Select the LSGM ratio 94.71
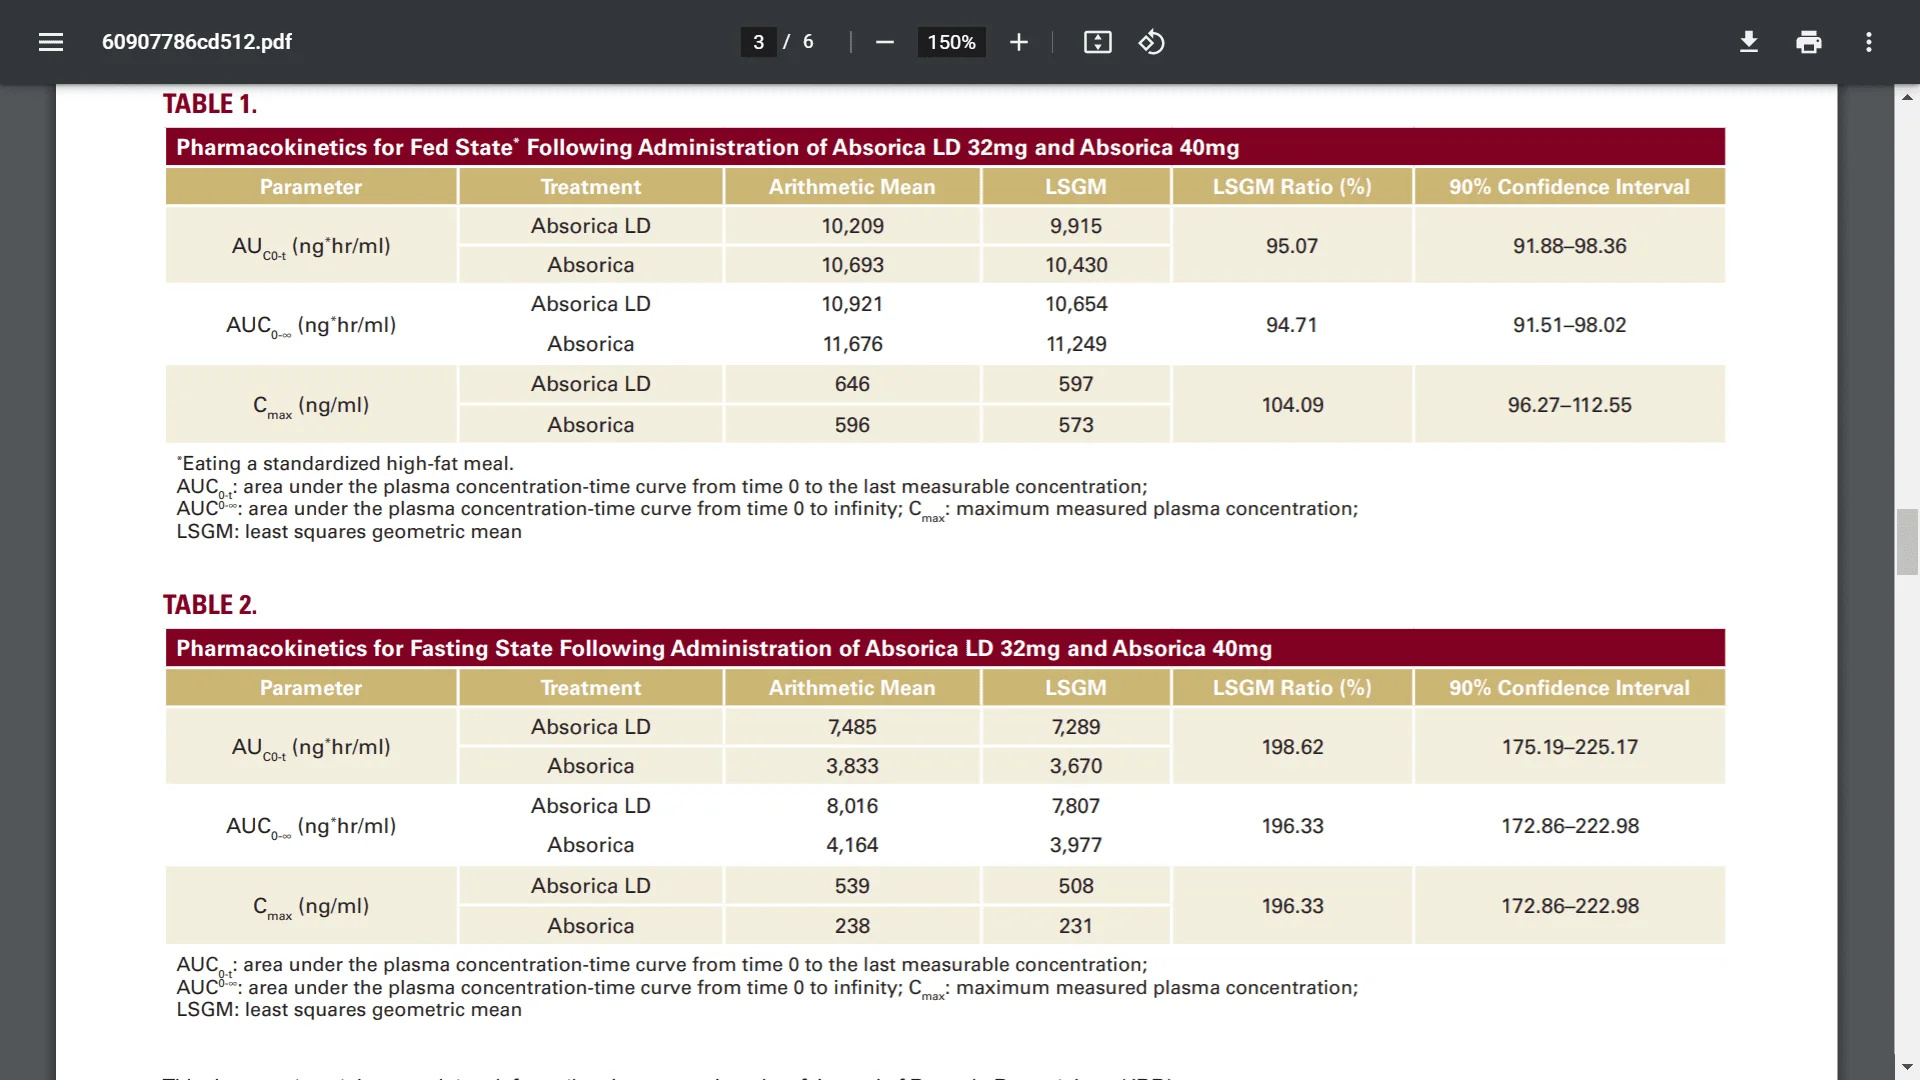The height and width of the screenshot is (1080, 1920). click(x=1292, y=325)
